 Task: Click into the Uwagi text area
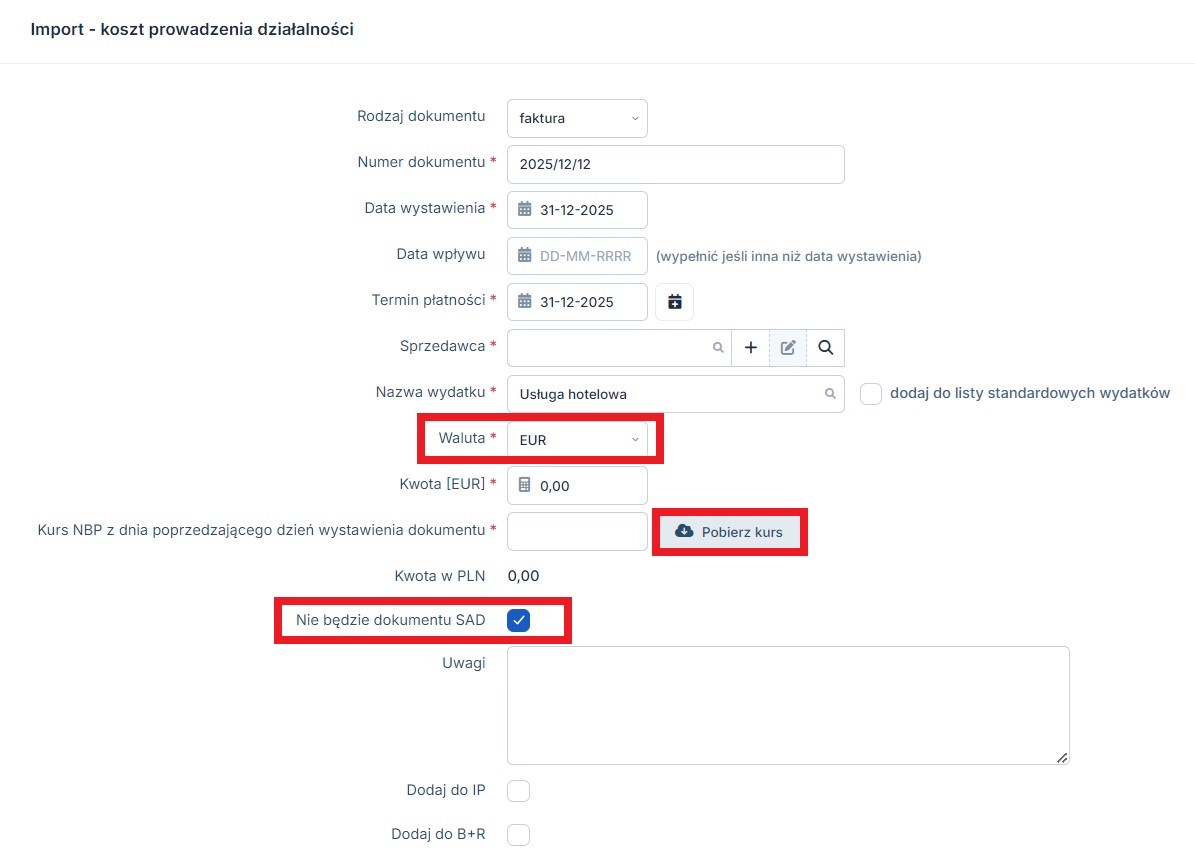coord(787,705)
